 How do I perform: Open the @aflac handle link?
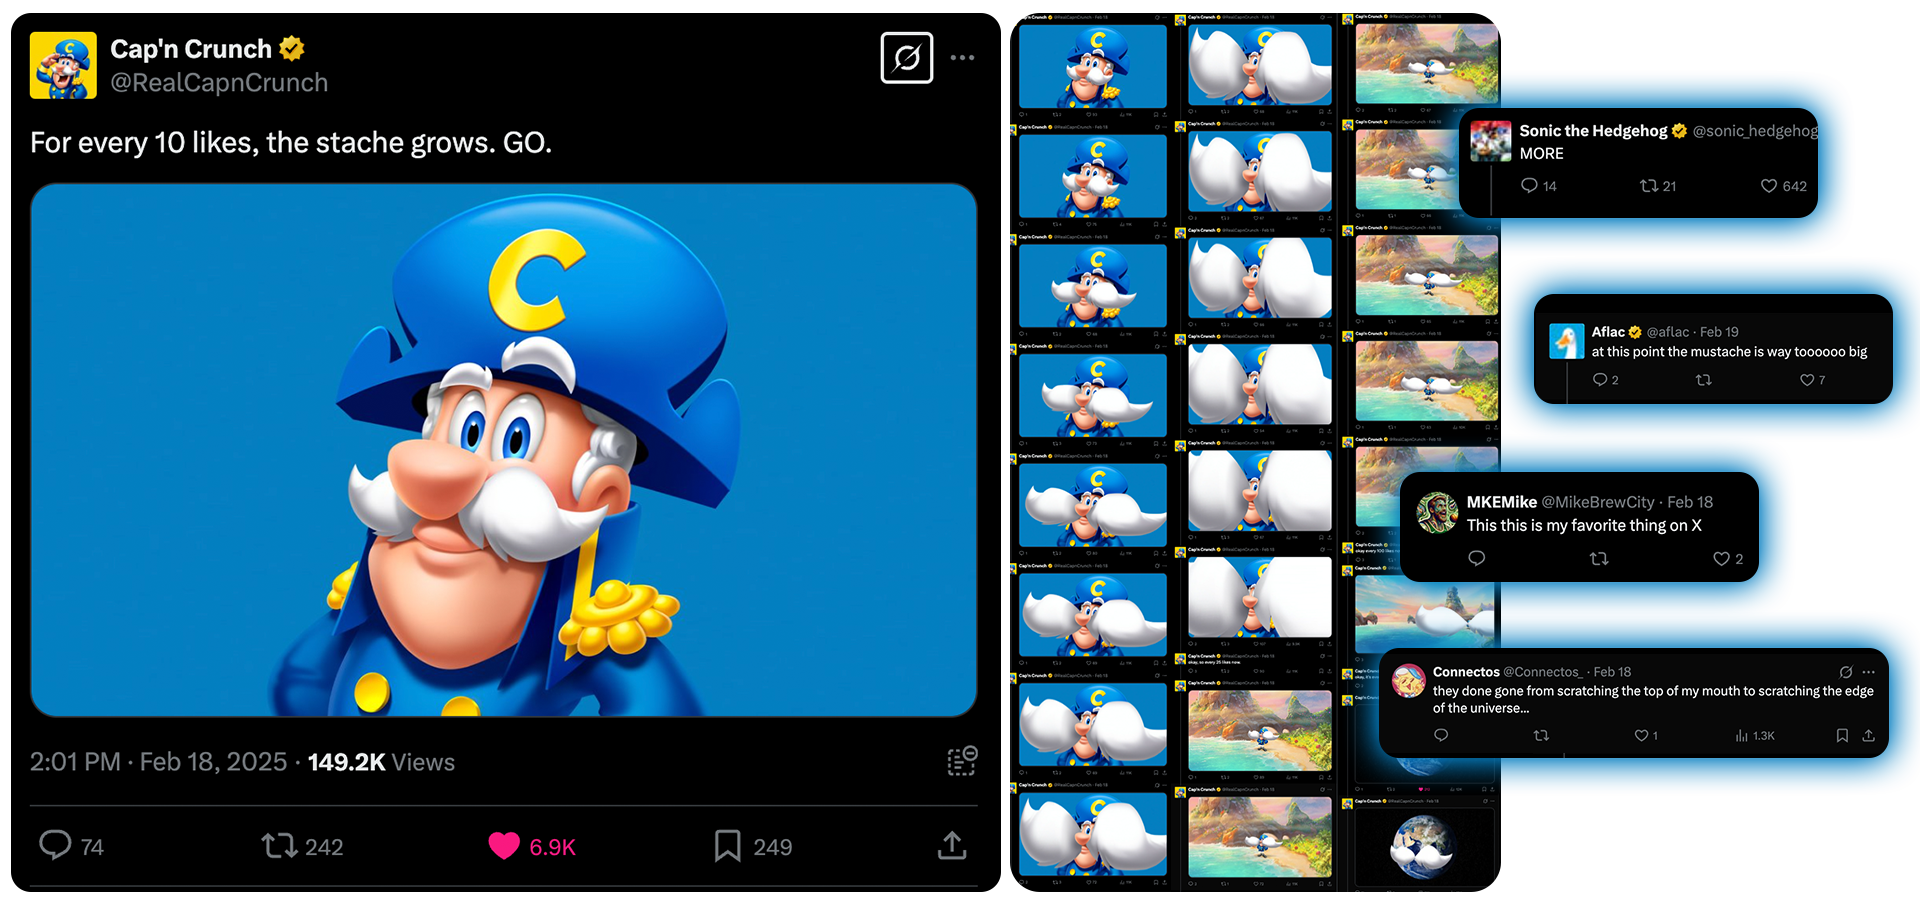coord(1668,332)
